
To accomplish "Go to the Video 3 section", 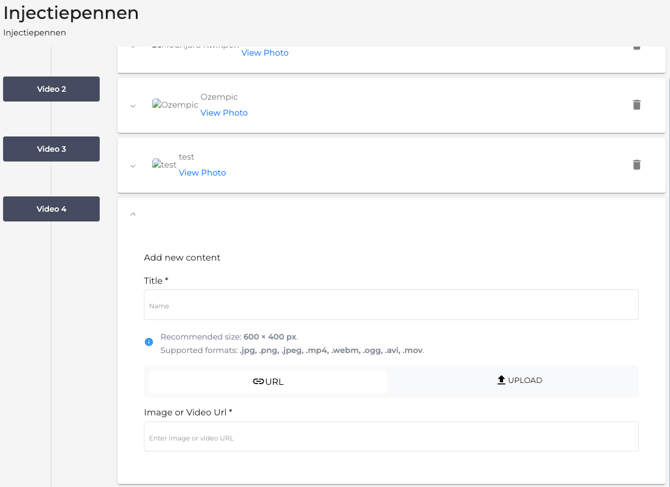I will pos(51,149).
